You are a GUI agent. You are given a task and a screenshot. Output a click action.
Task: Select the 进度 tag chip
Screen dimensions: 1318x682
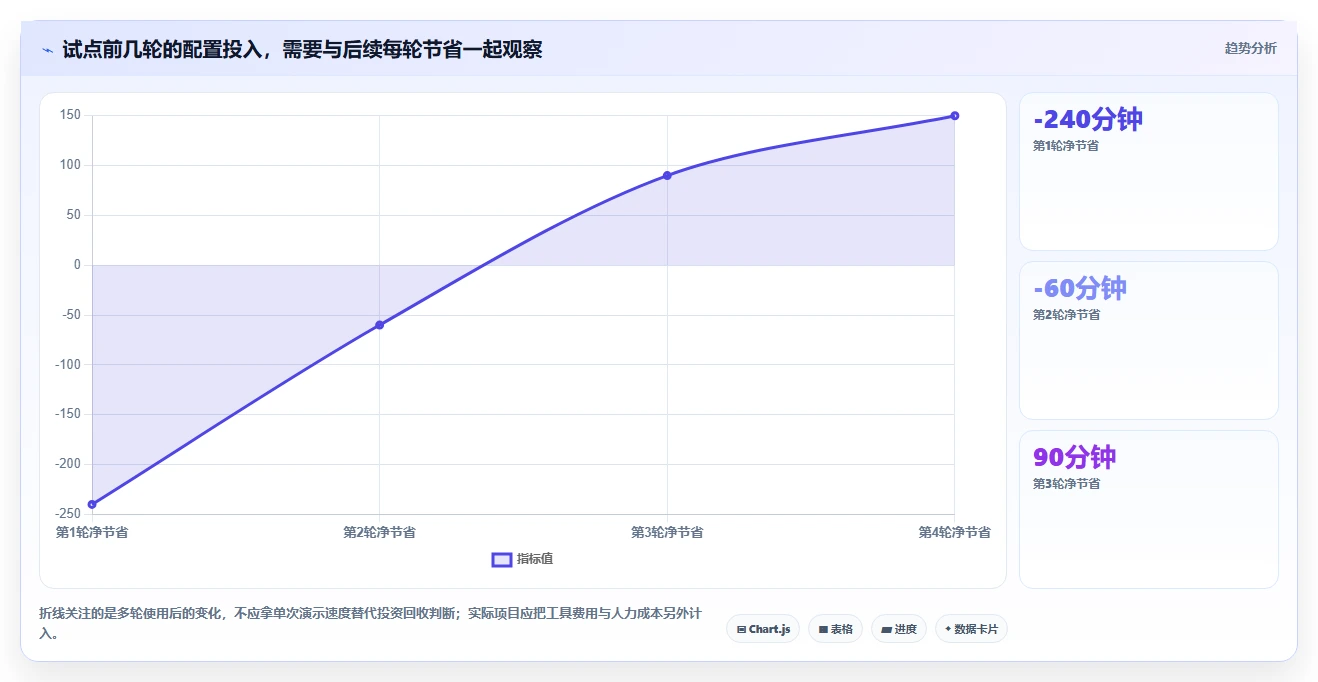[x=899, y=629]
